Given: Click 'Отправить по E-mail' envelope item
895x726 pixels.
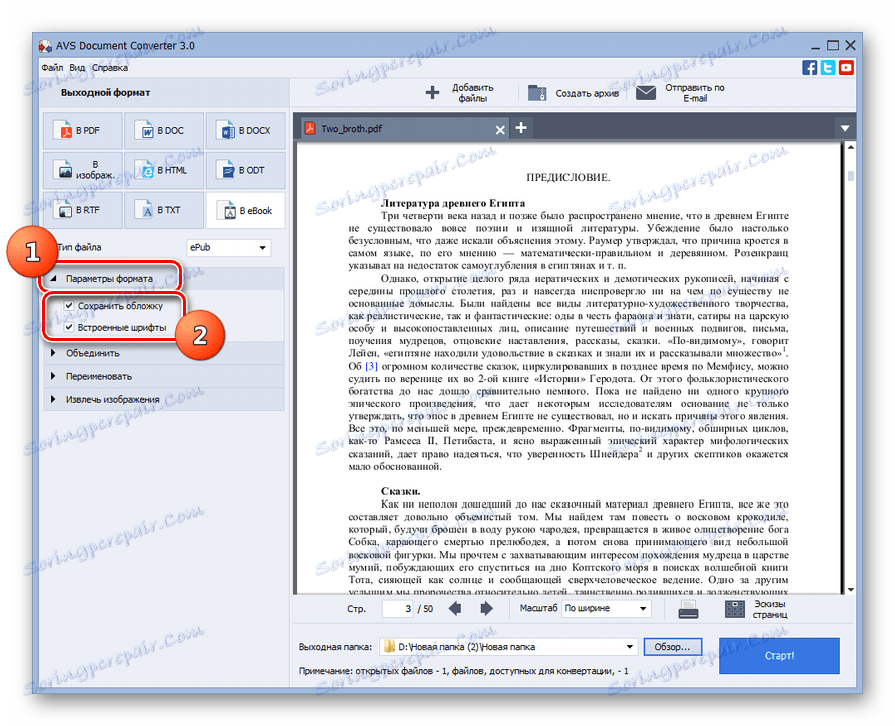Looking at the screenshot, I should [x=679, y=93].
